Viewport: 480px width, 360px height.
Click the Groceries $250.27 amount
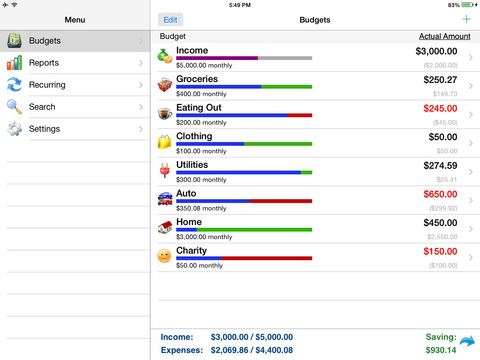440,80
